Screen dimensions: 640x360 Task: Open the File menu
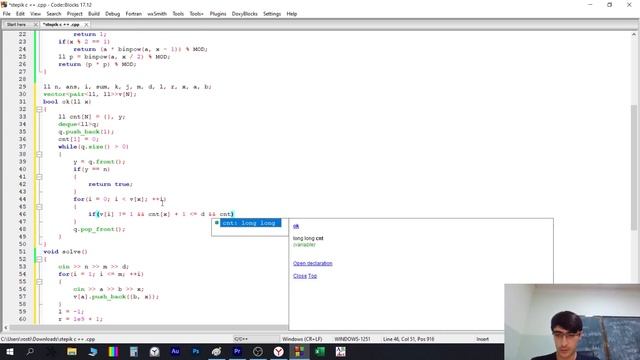click(7, 14)
